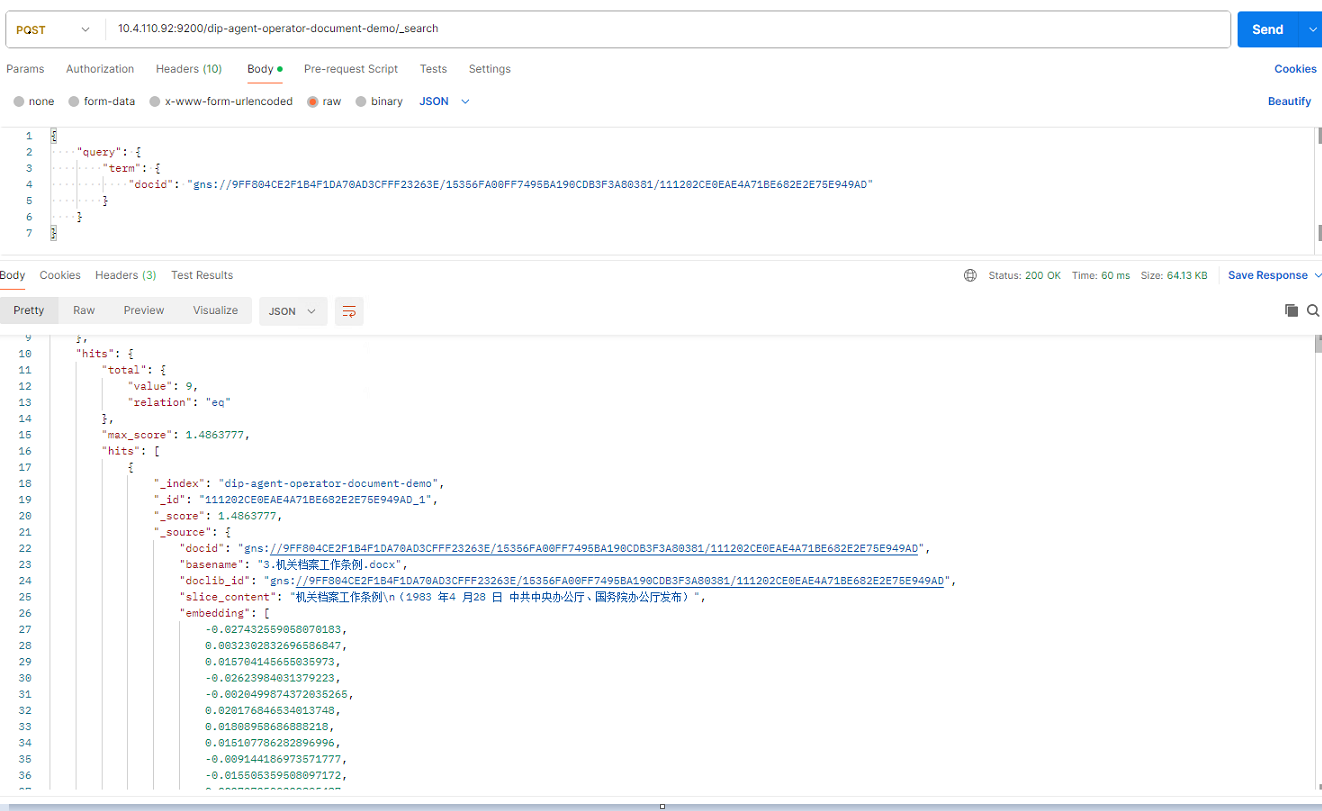Click the Beautify link
The height and width of the screenshot is (811, 1322).
1289,101
